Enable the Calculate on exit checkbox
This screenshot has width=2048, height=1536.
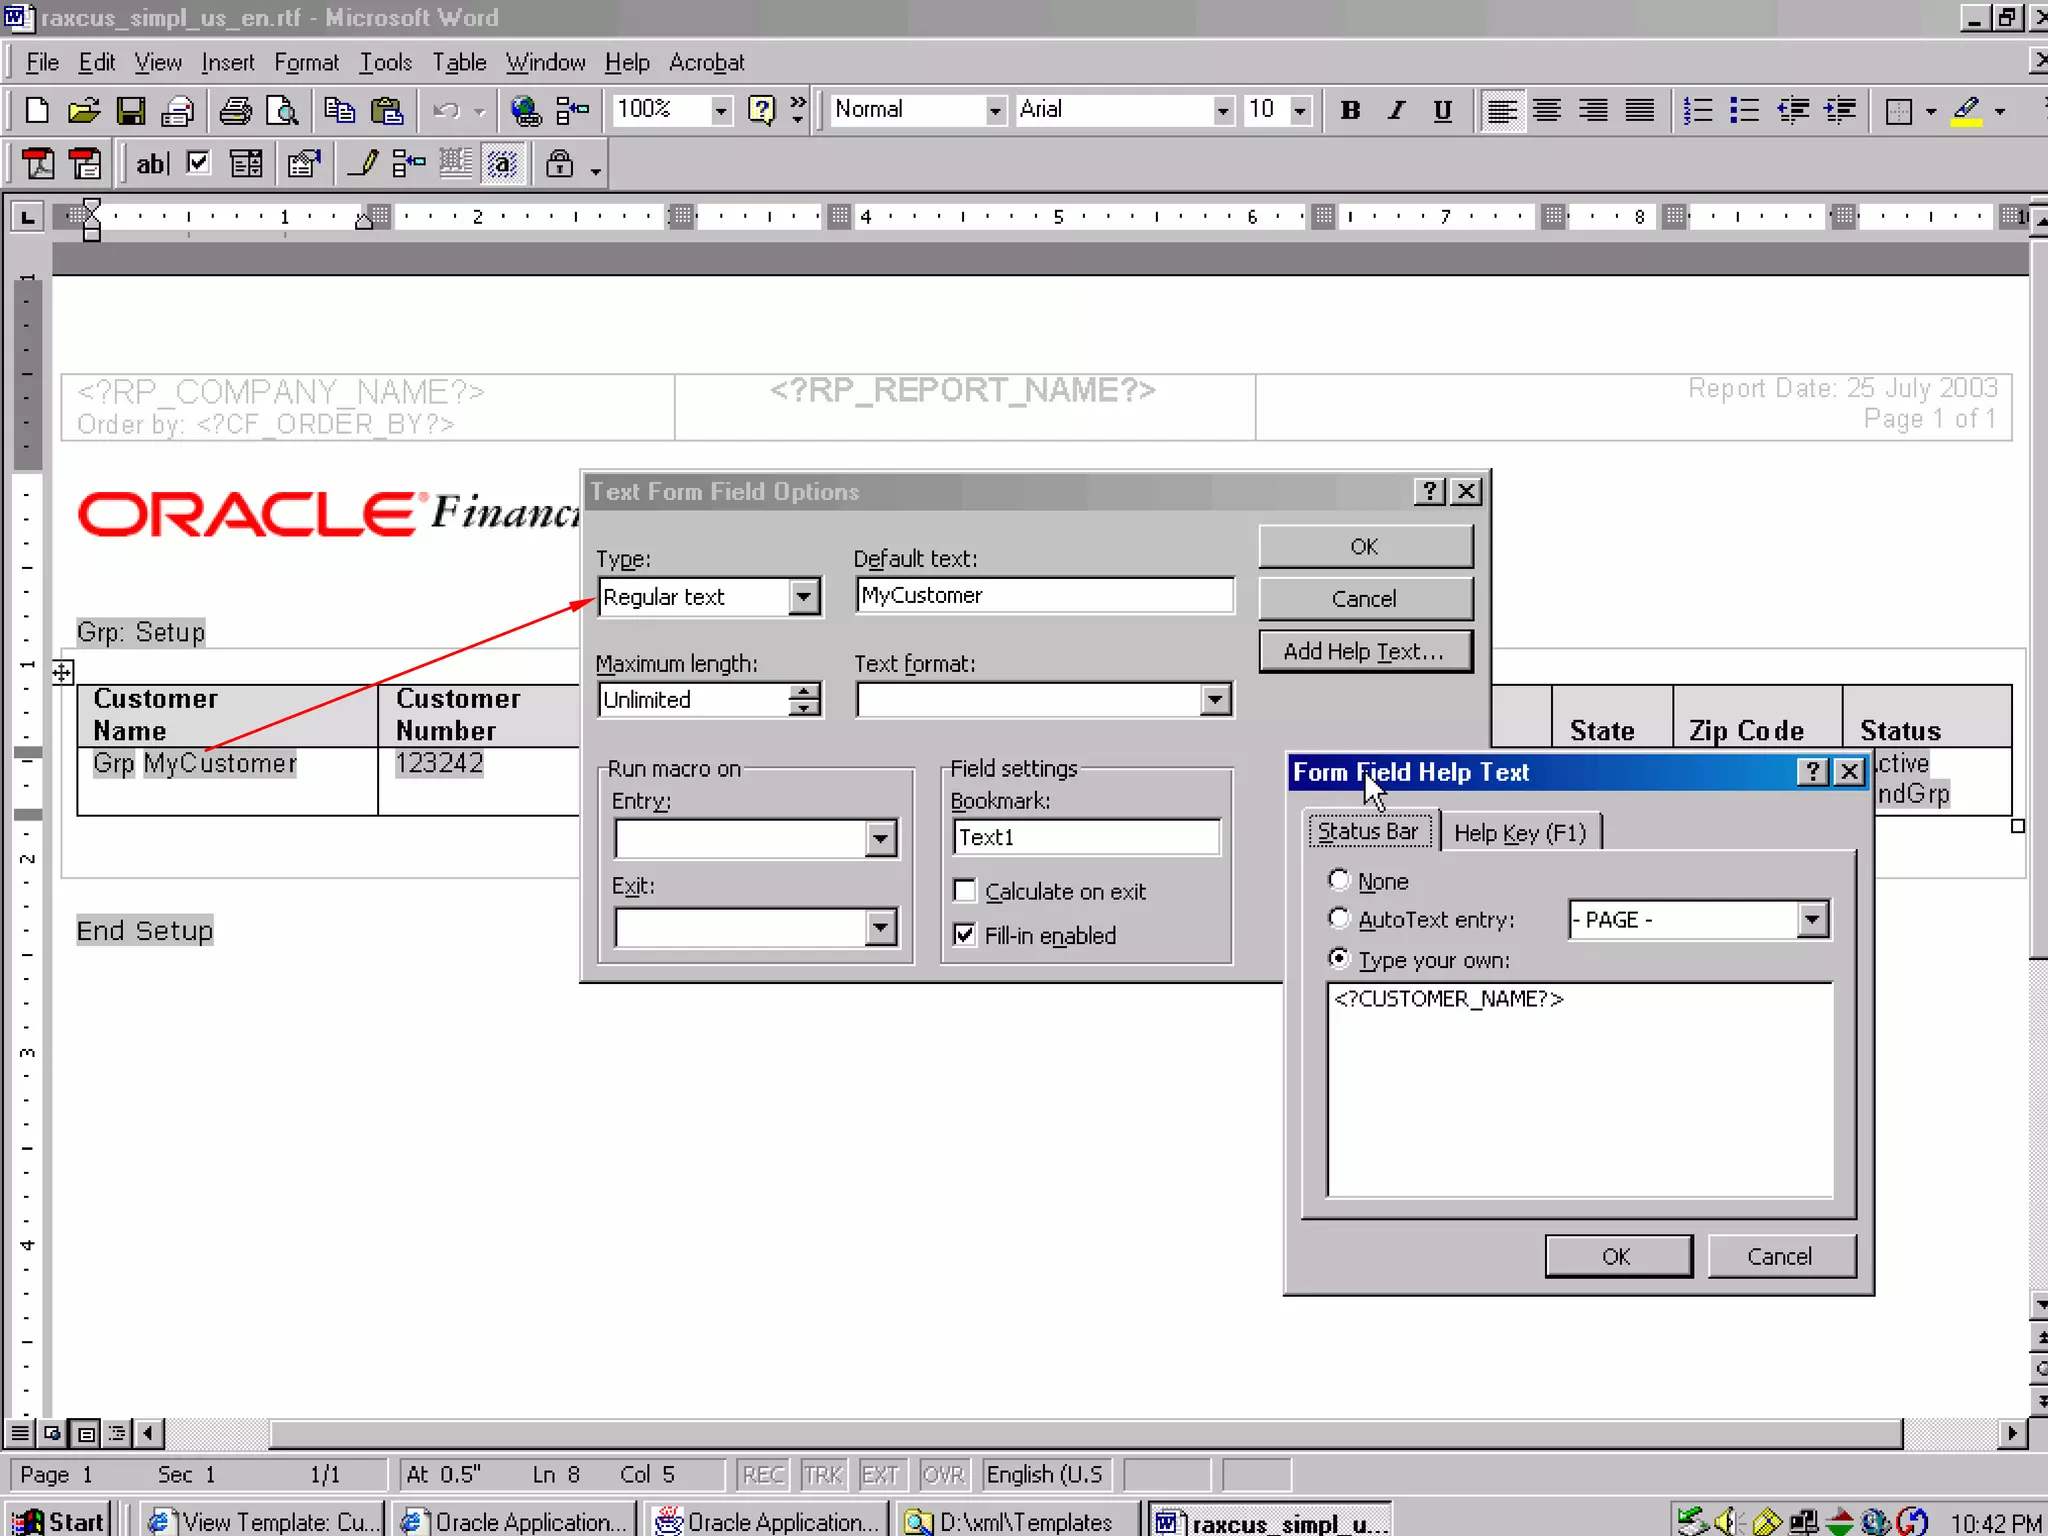[x=965, y=891]
